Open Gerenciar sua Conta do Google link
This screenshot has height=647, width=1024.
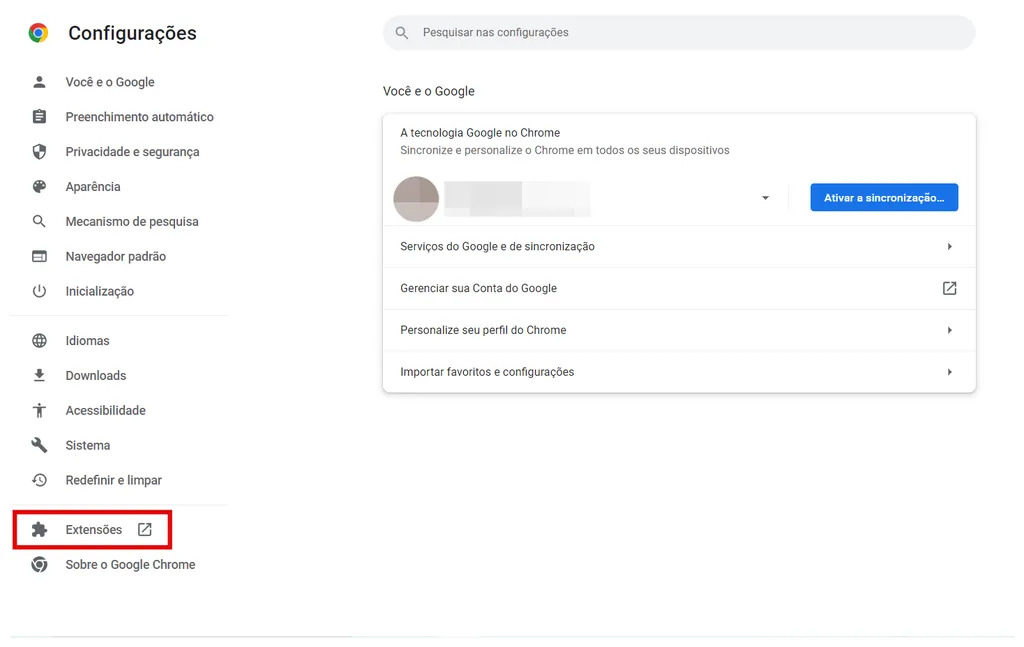(x=679, y=287)
